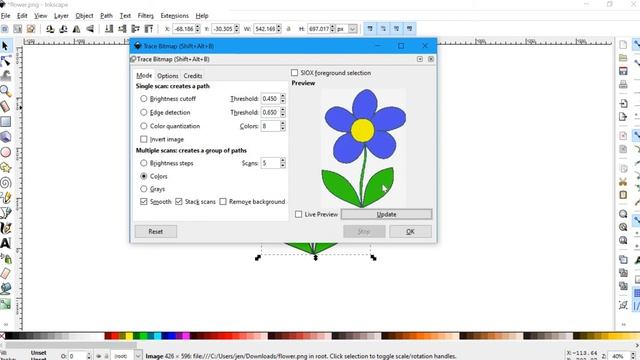Click the Reset button

156,231
